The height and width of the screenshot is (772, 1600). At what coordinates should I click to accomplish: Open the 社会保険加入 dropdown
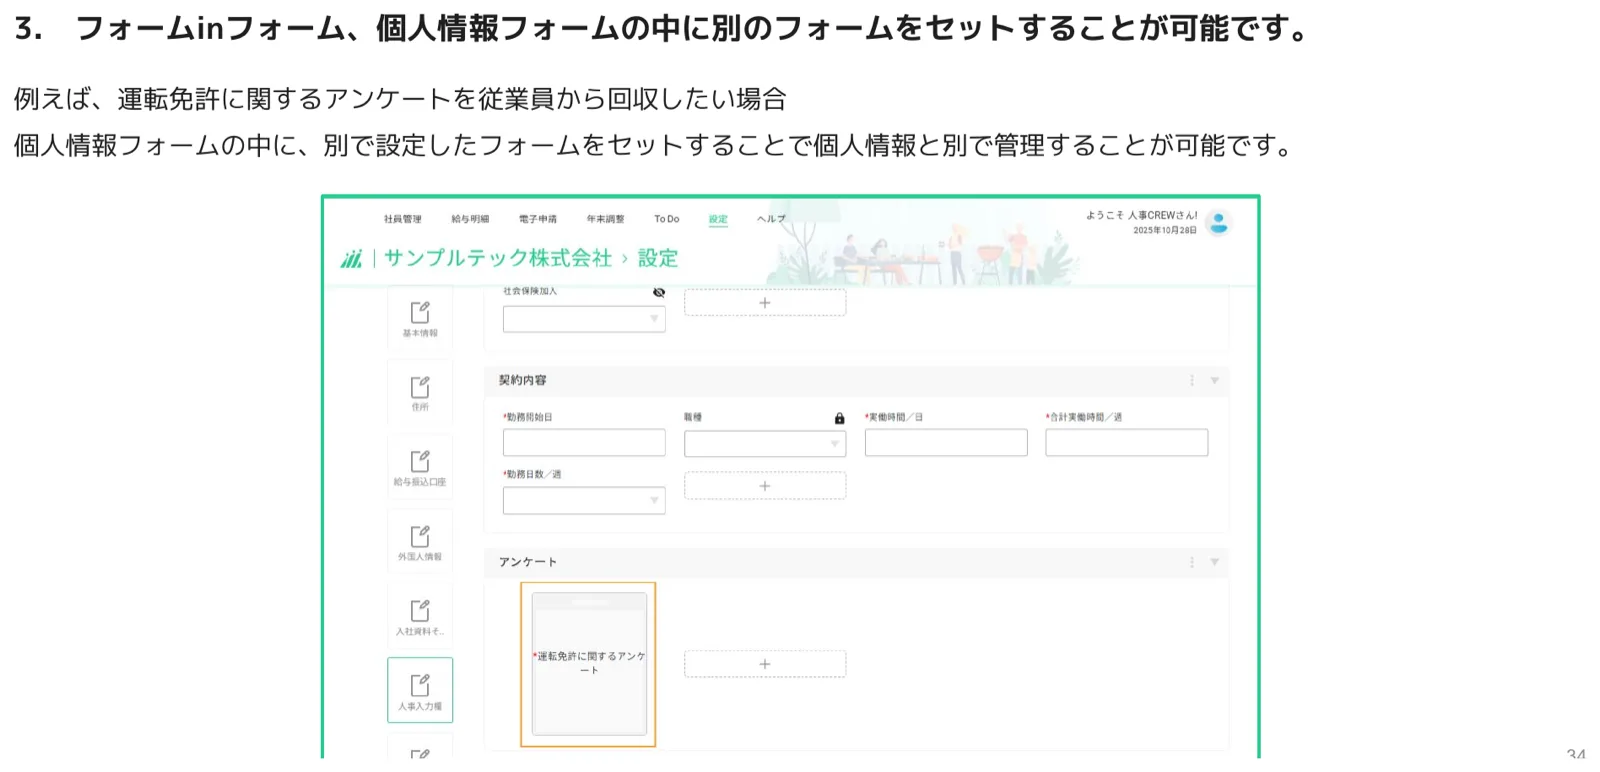(584, 319)
